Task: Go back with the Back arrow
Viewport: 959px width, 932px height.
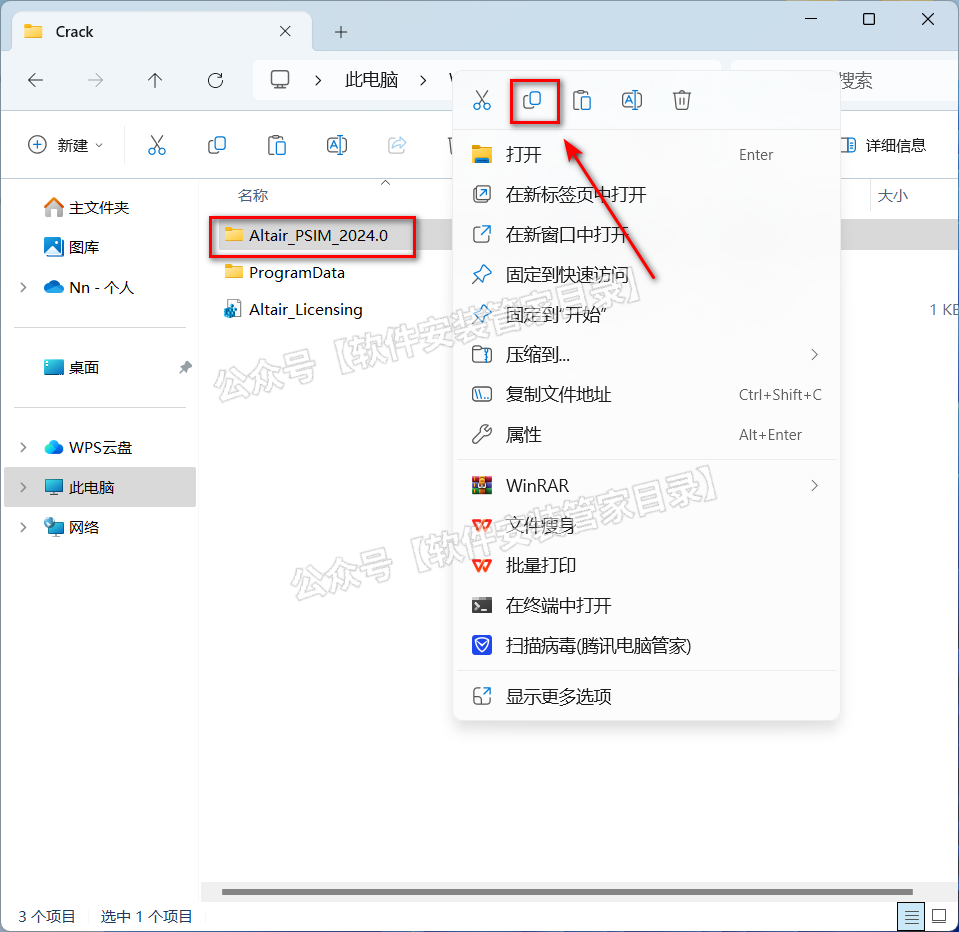Action: tap(35, 80)
